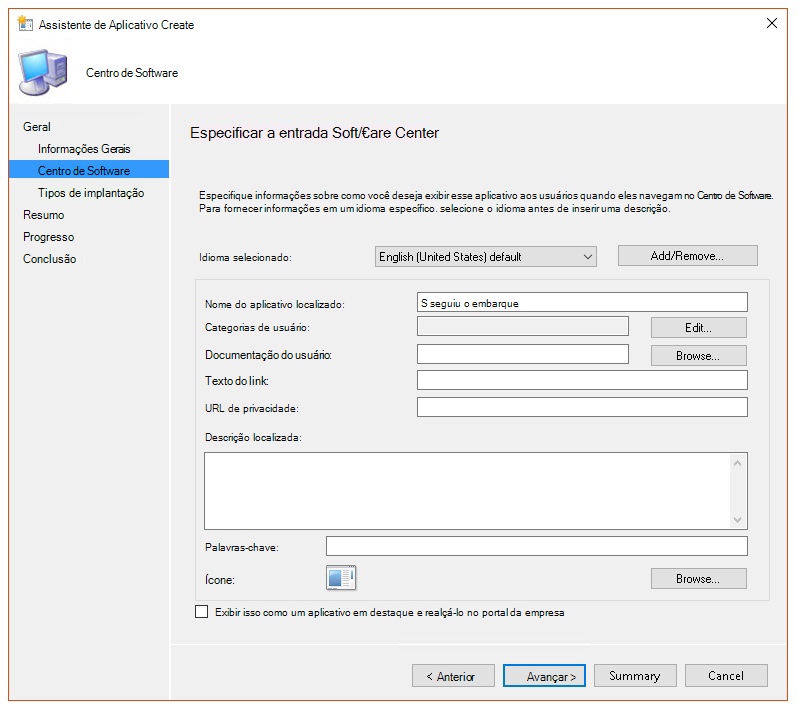Viewport: 798px width, 713px height.
Task: Browse for a new Ícone image
Action: (698, 579)
